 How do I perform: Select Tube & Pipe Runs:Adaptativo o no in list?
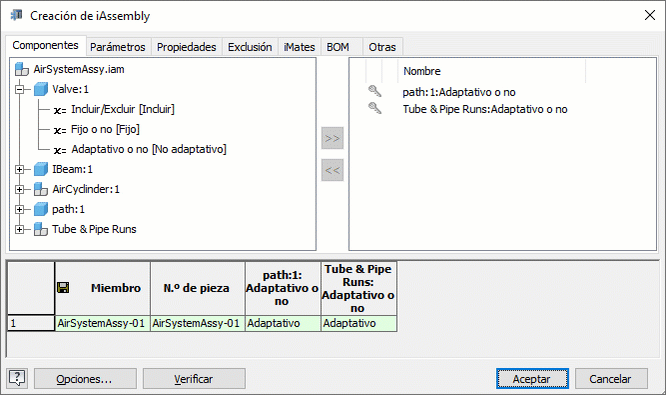485,109
